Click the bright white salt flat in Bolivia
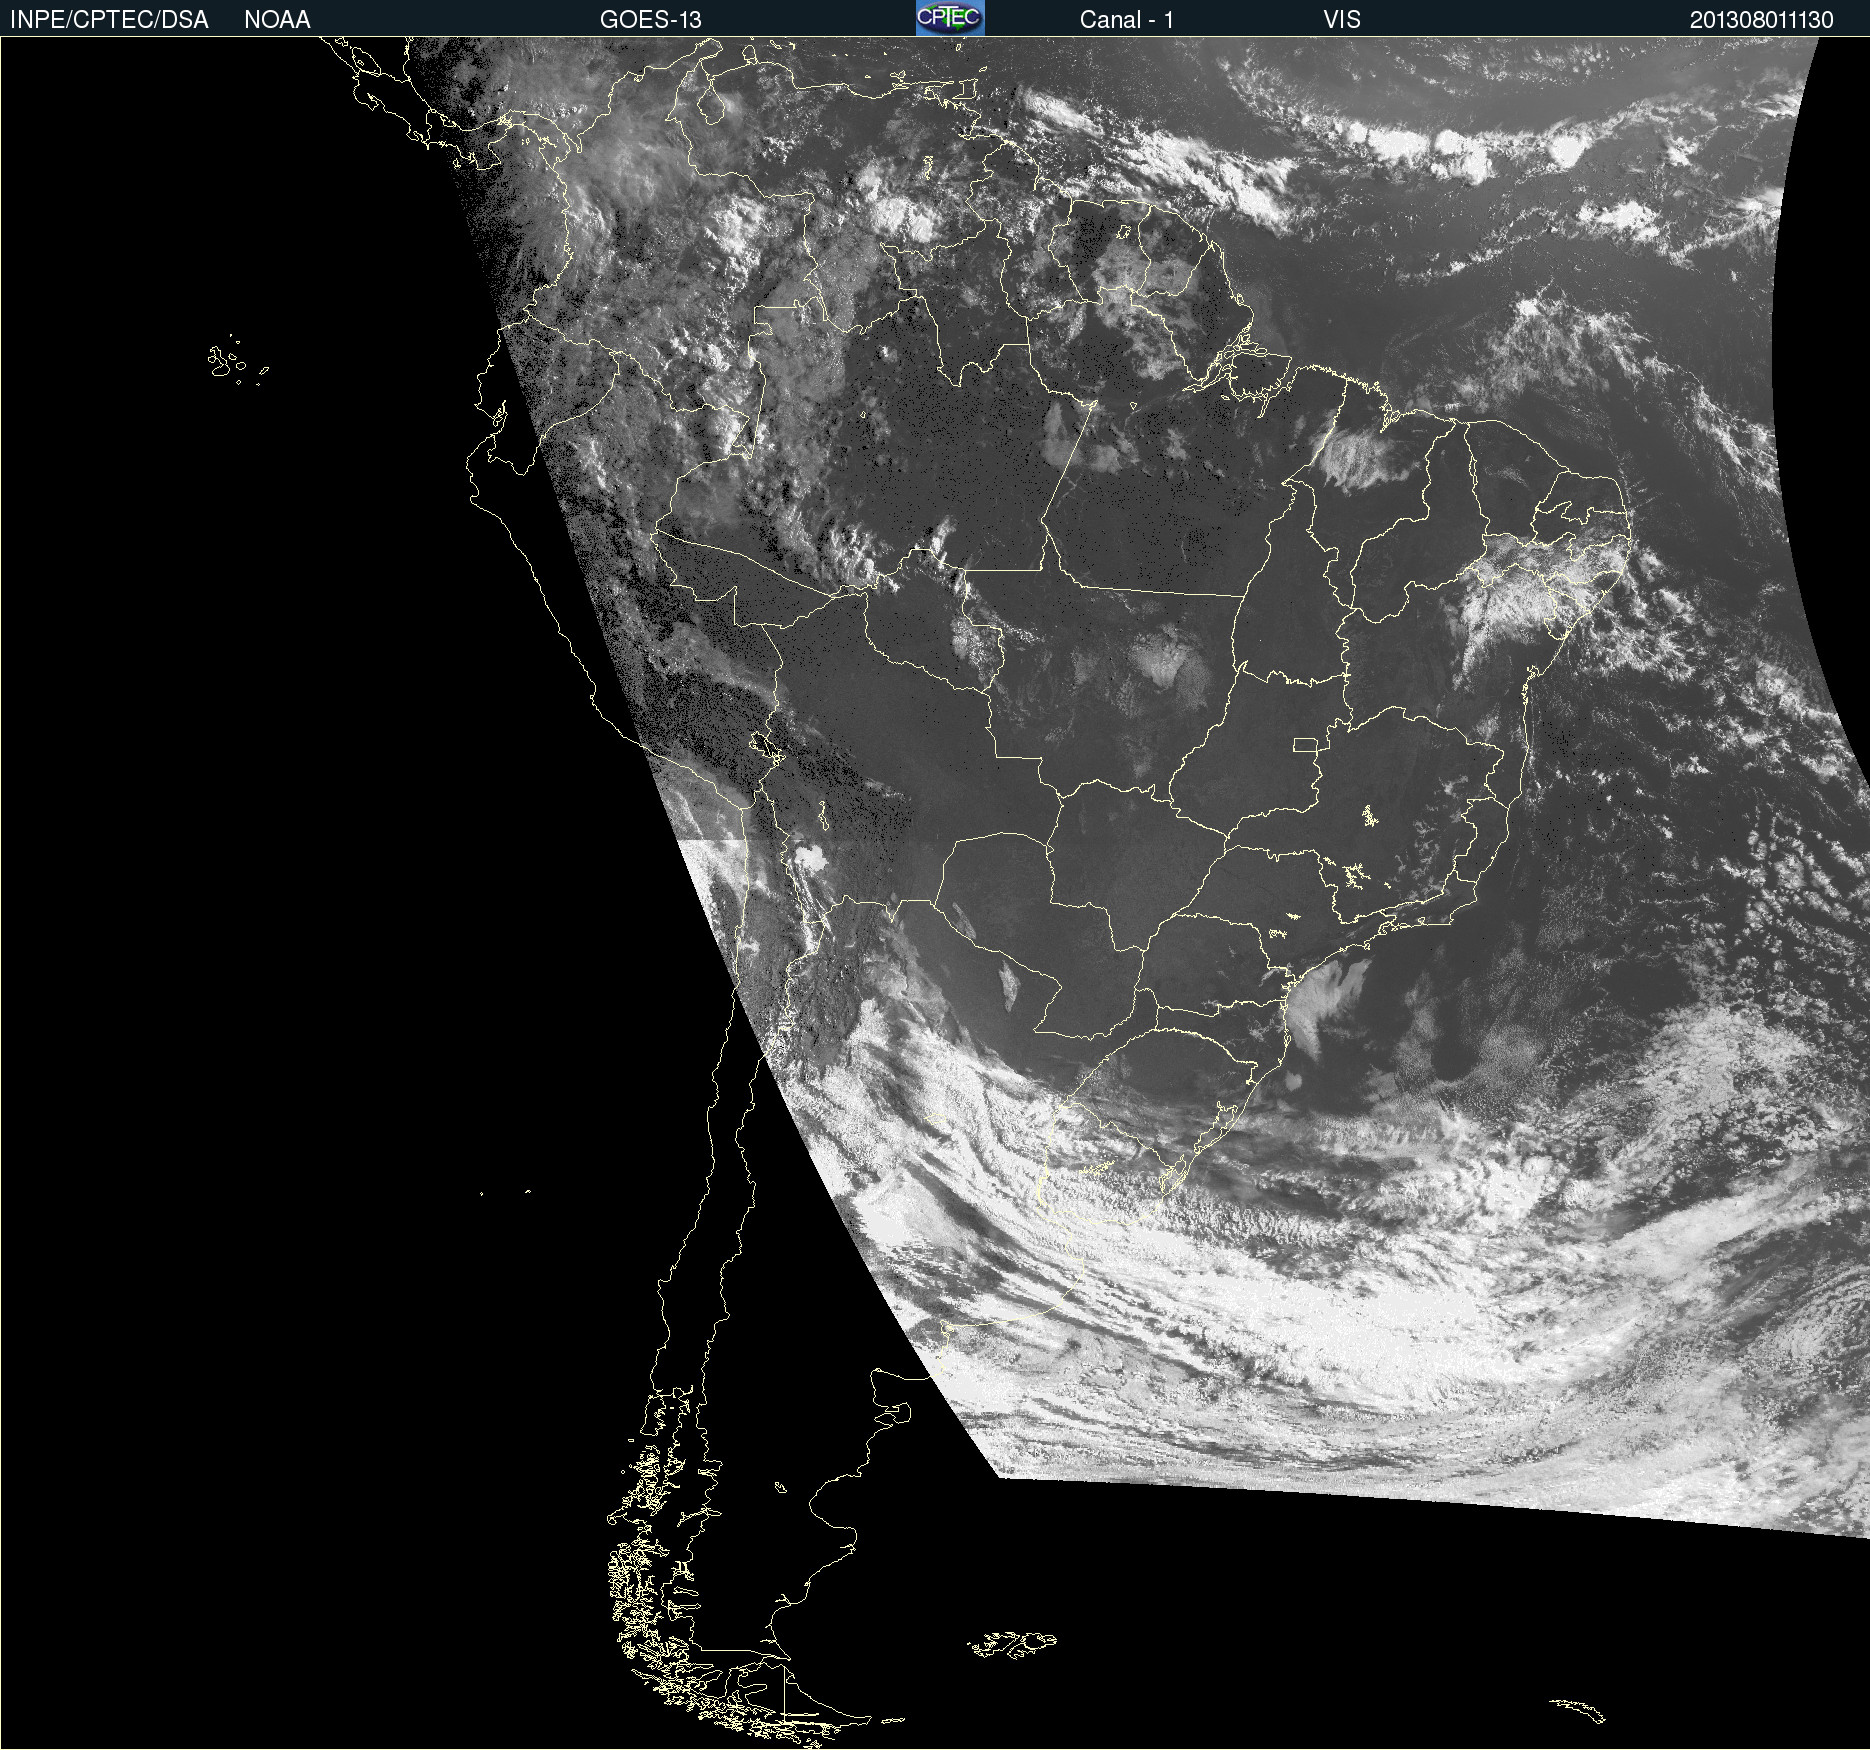The width and height of the screenshot is (1870, 1750). 808,857
